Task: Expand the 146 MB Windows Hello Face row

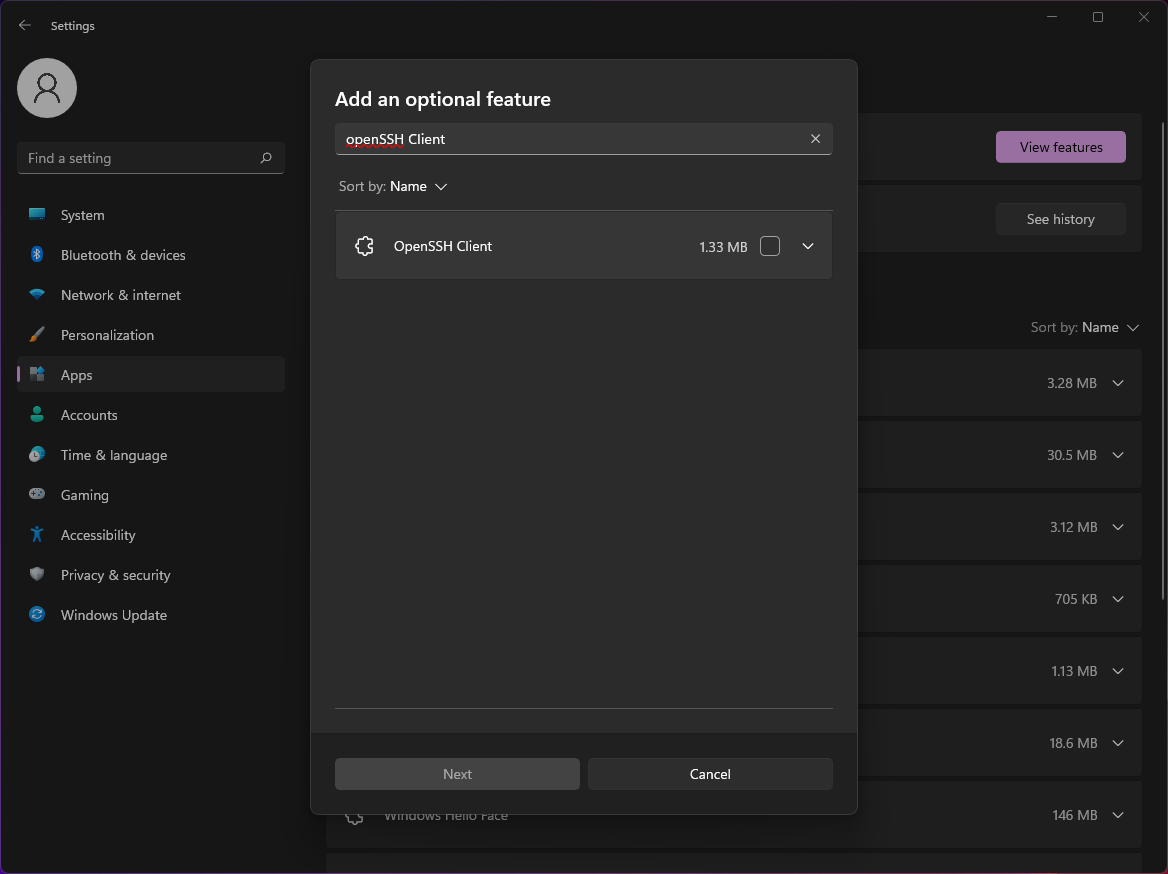Action: [x=1118, y=815]
